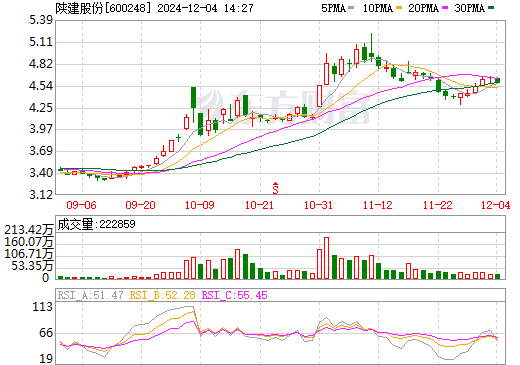This screenshot has height=365, width=520.
Task: Click the 3.12 price axis label
Action: point(41,195)
